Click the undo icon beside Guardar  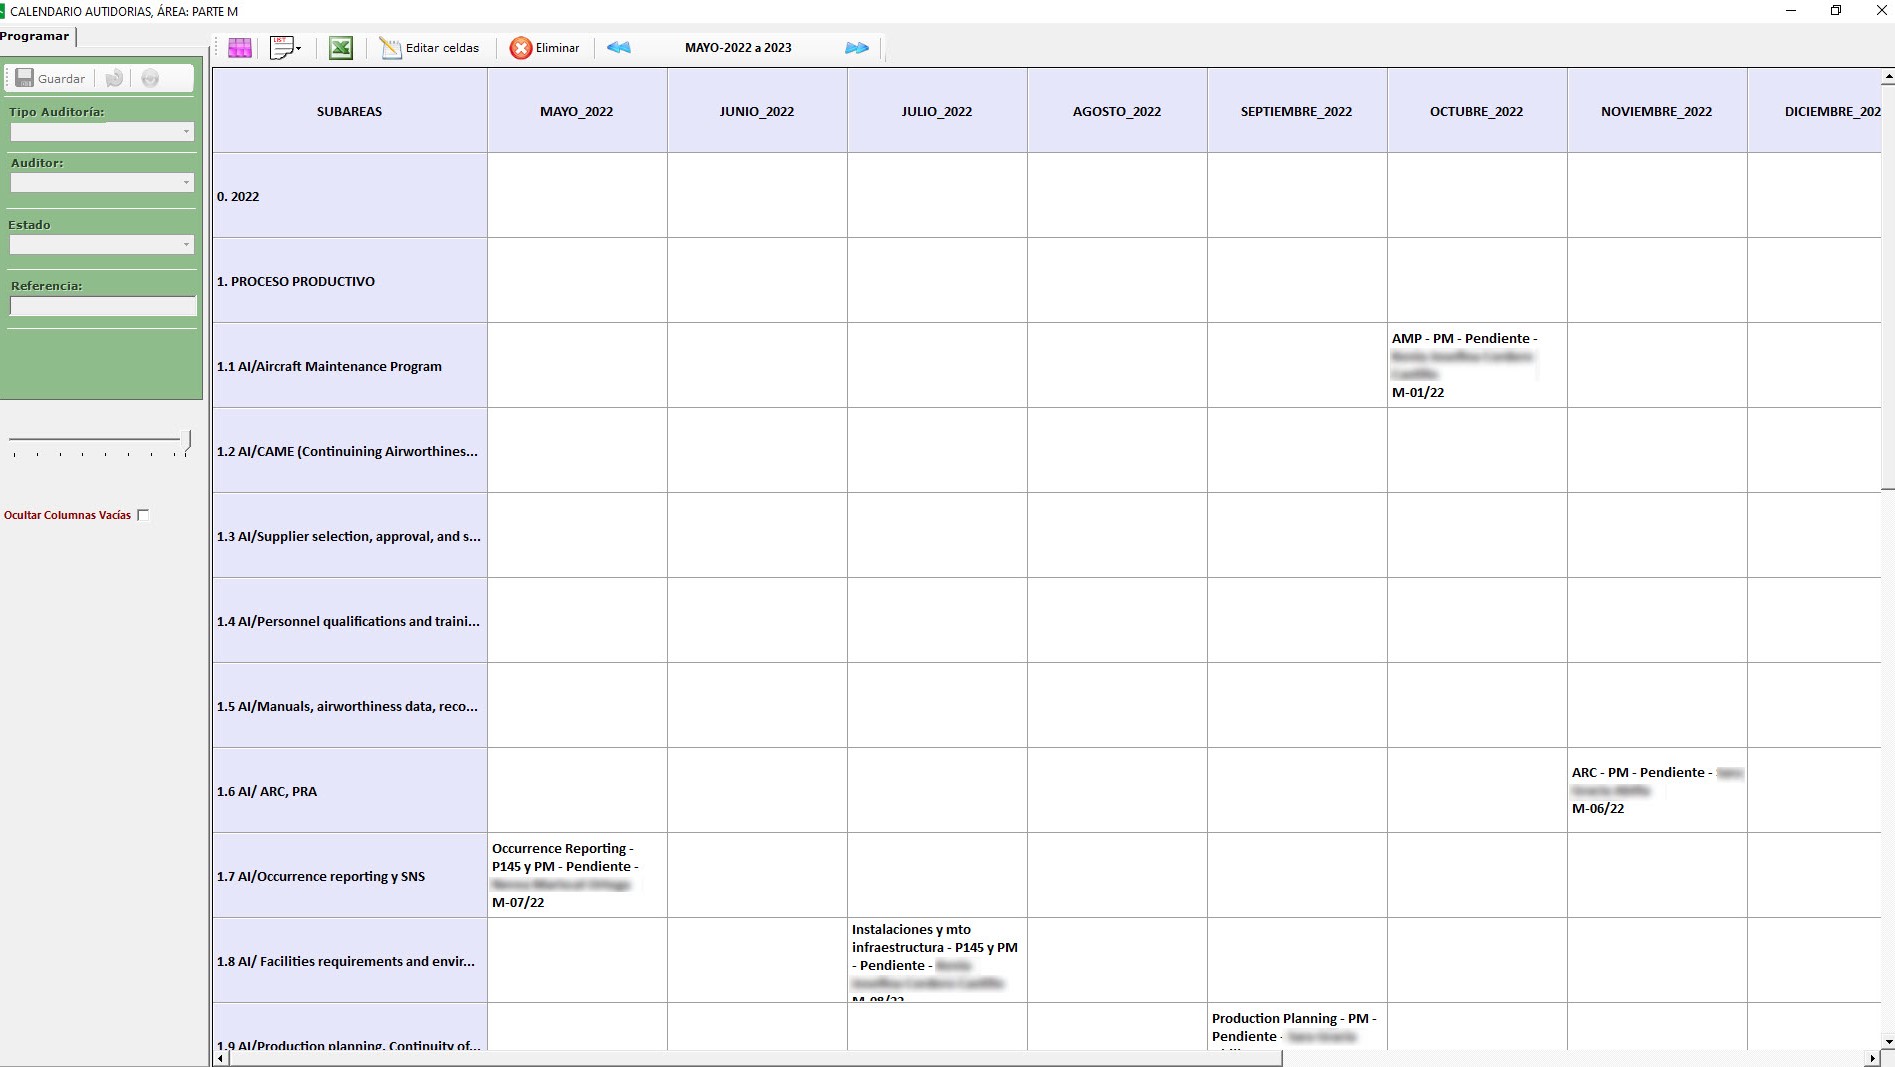[x=115, y=79]
